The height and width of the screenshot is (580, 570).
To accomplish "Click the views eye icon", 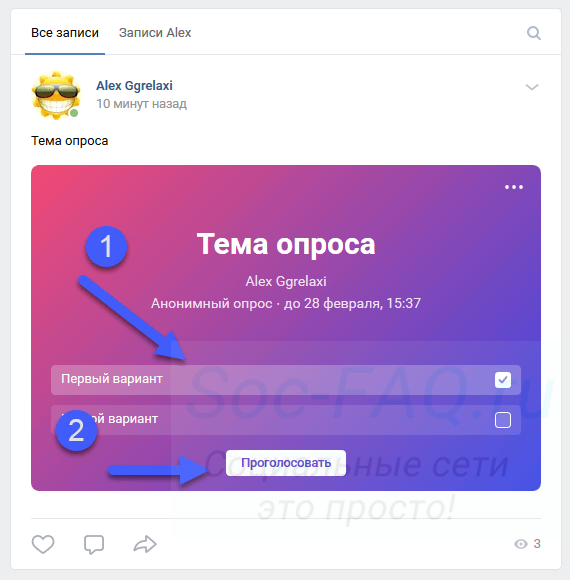I will pyautogui.click(x=521, y=544).
